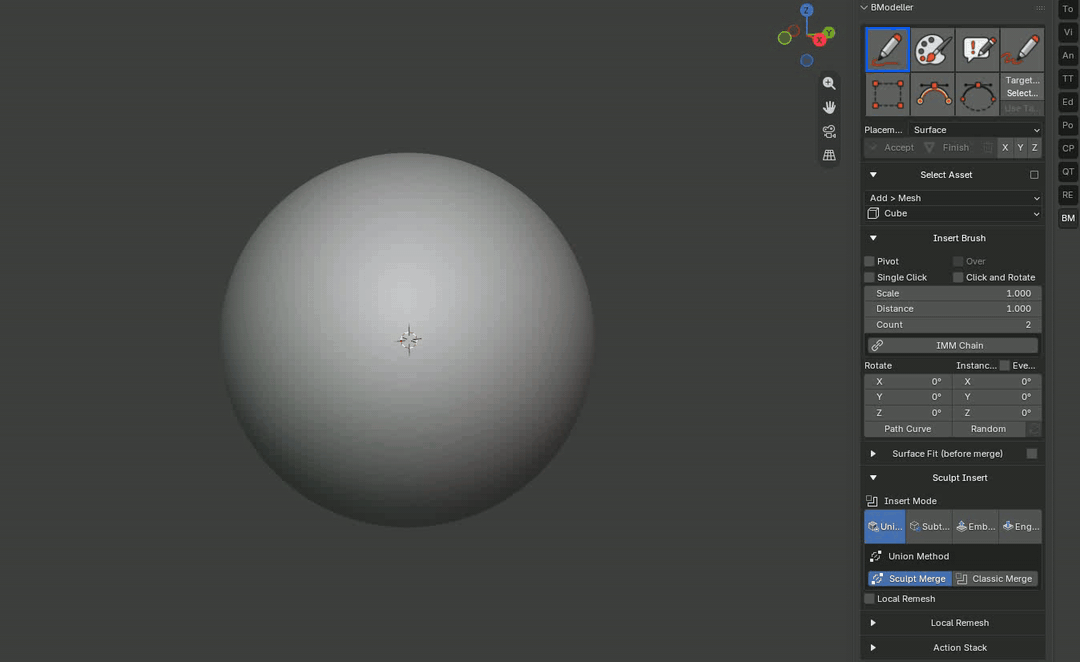Open the Cube asset dropdown
This screenshot has width=1080, height=662.
tap(953, 214)
